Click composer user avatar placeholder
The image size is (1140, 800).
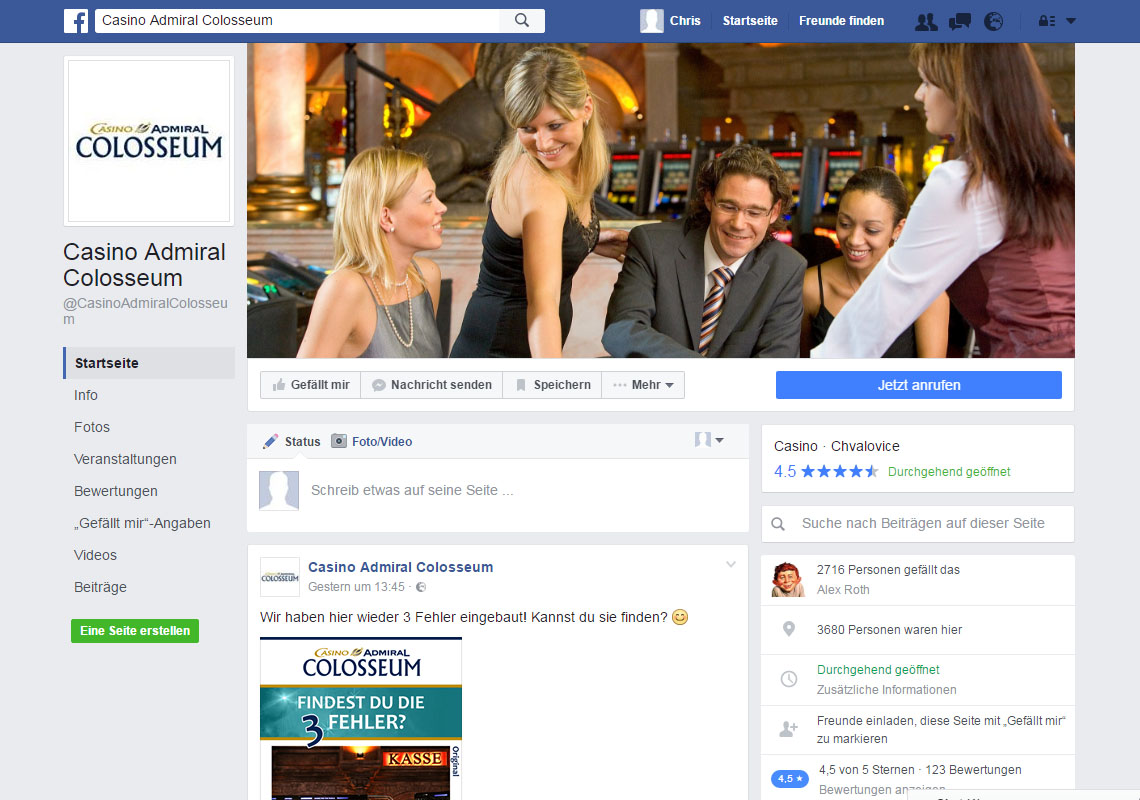click(279, 490)
